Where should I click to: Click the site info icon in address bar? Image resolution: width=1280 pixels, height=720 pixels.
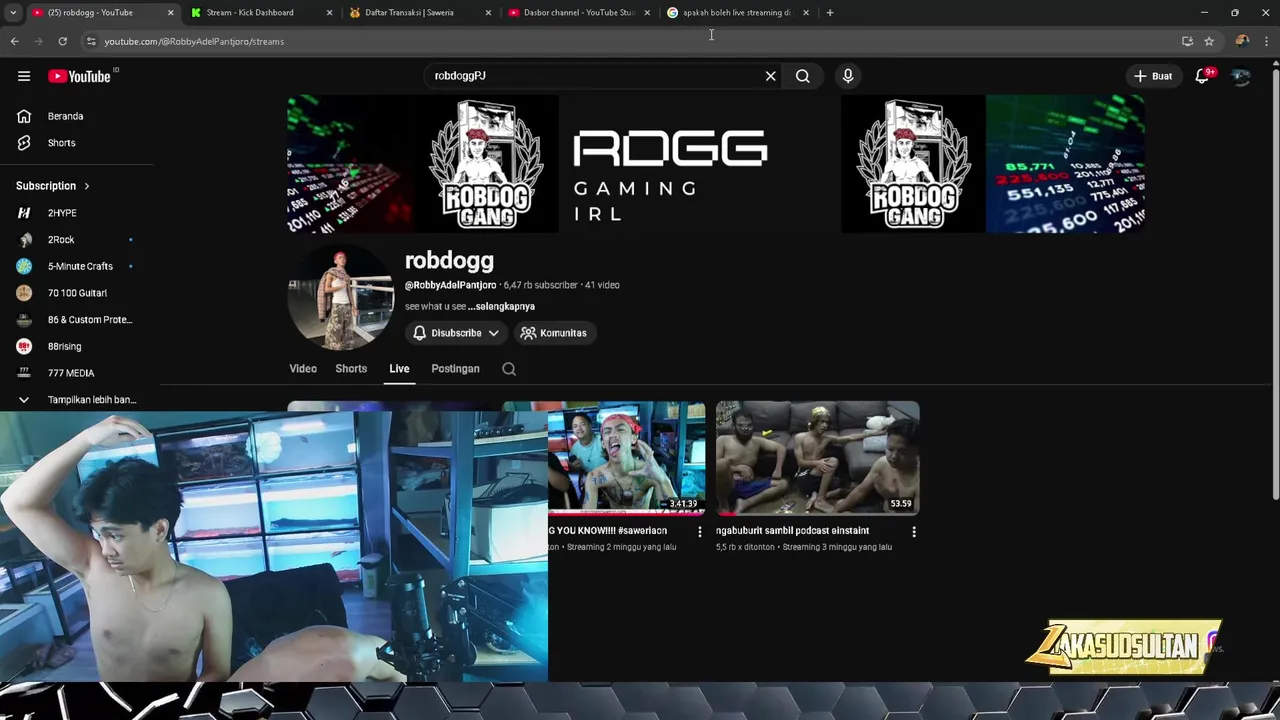pos(91,41)
